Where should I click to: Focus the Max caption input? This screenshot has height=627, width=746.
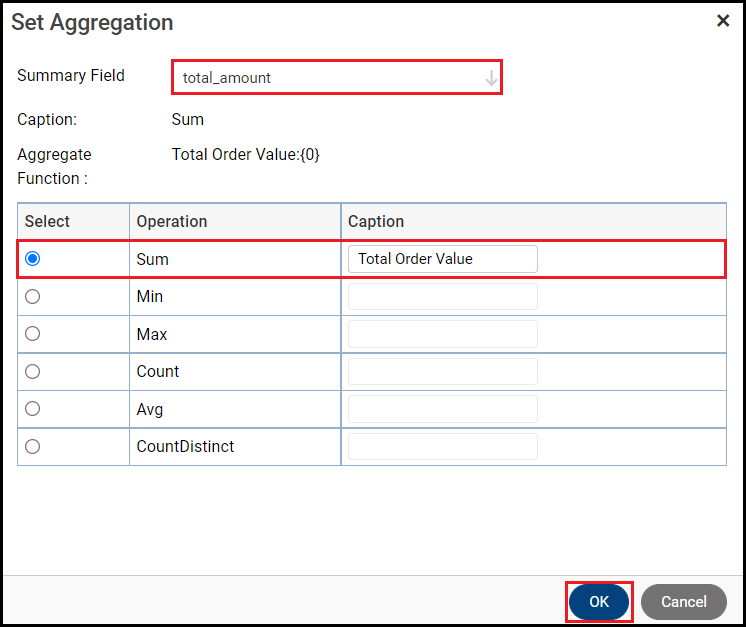442,334
